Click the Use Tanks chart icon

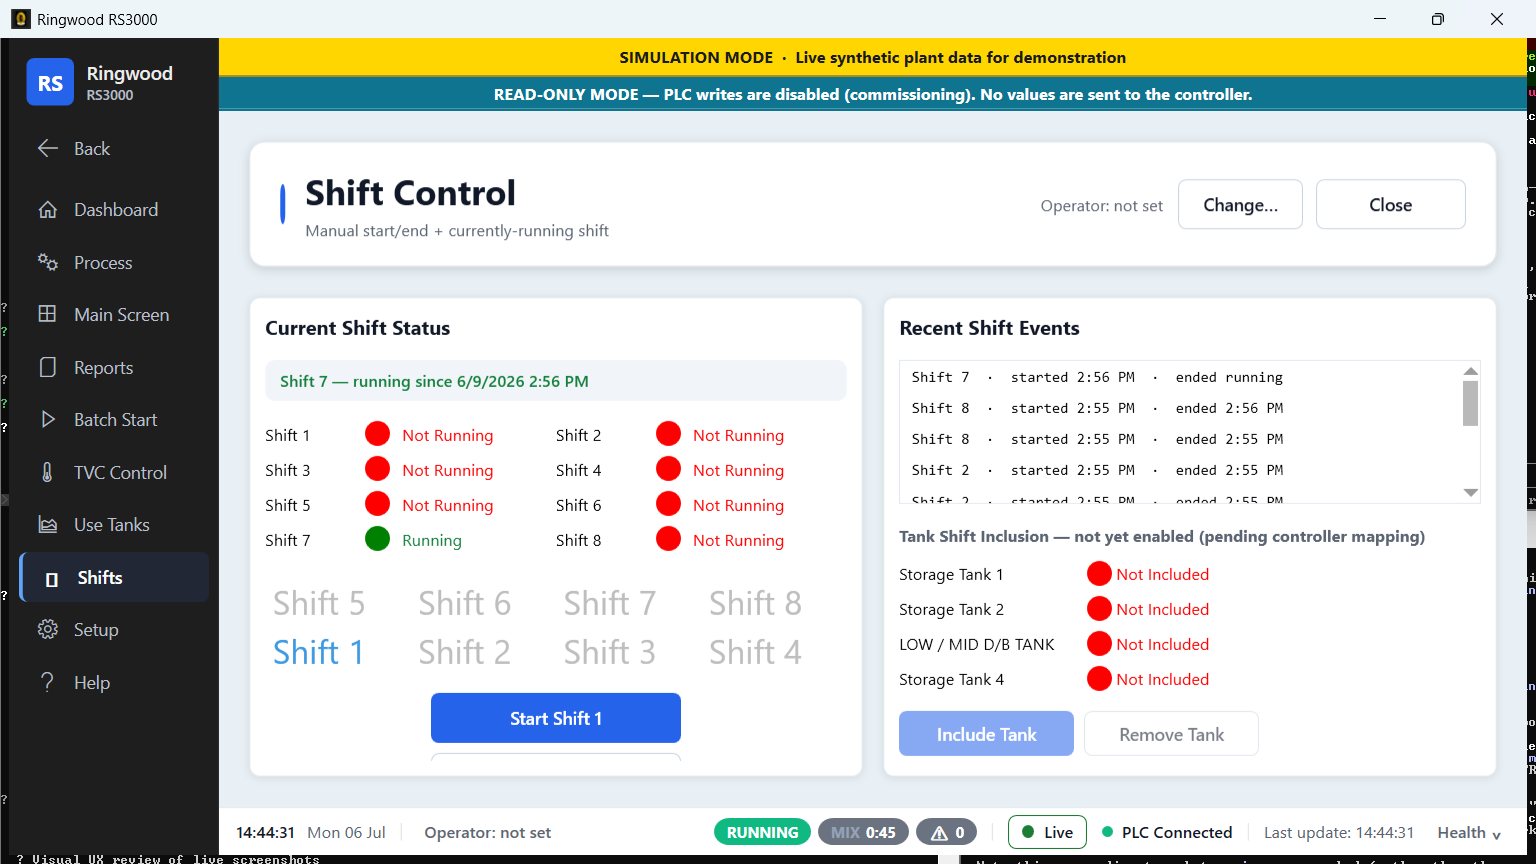47,525
